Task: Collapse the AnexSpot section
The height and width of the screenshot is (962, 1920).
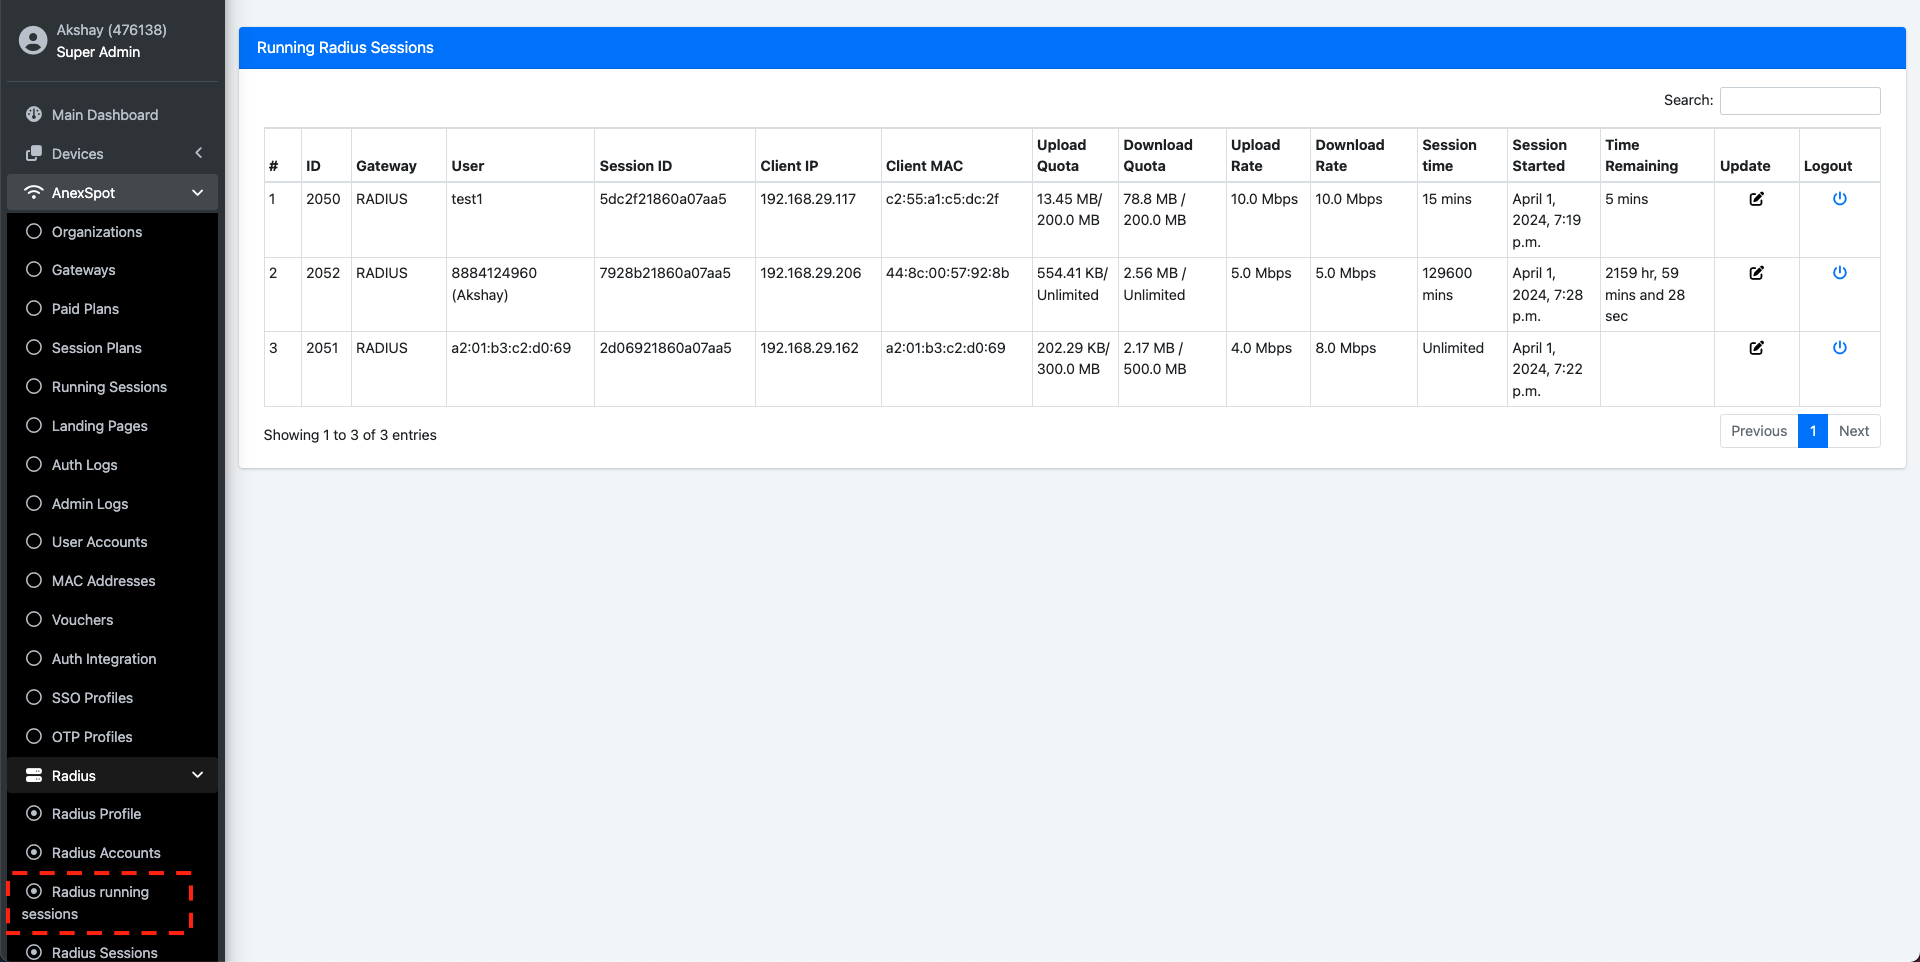Action: [197, 192]
